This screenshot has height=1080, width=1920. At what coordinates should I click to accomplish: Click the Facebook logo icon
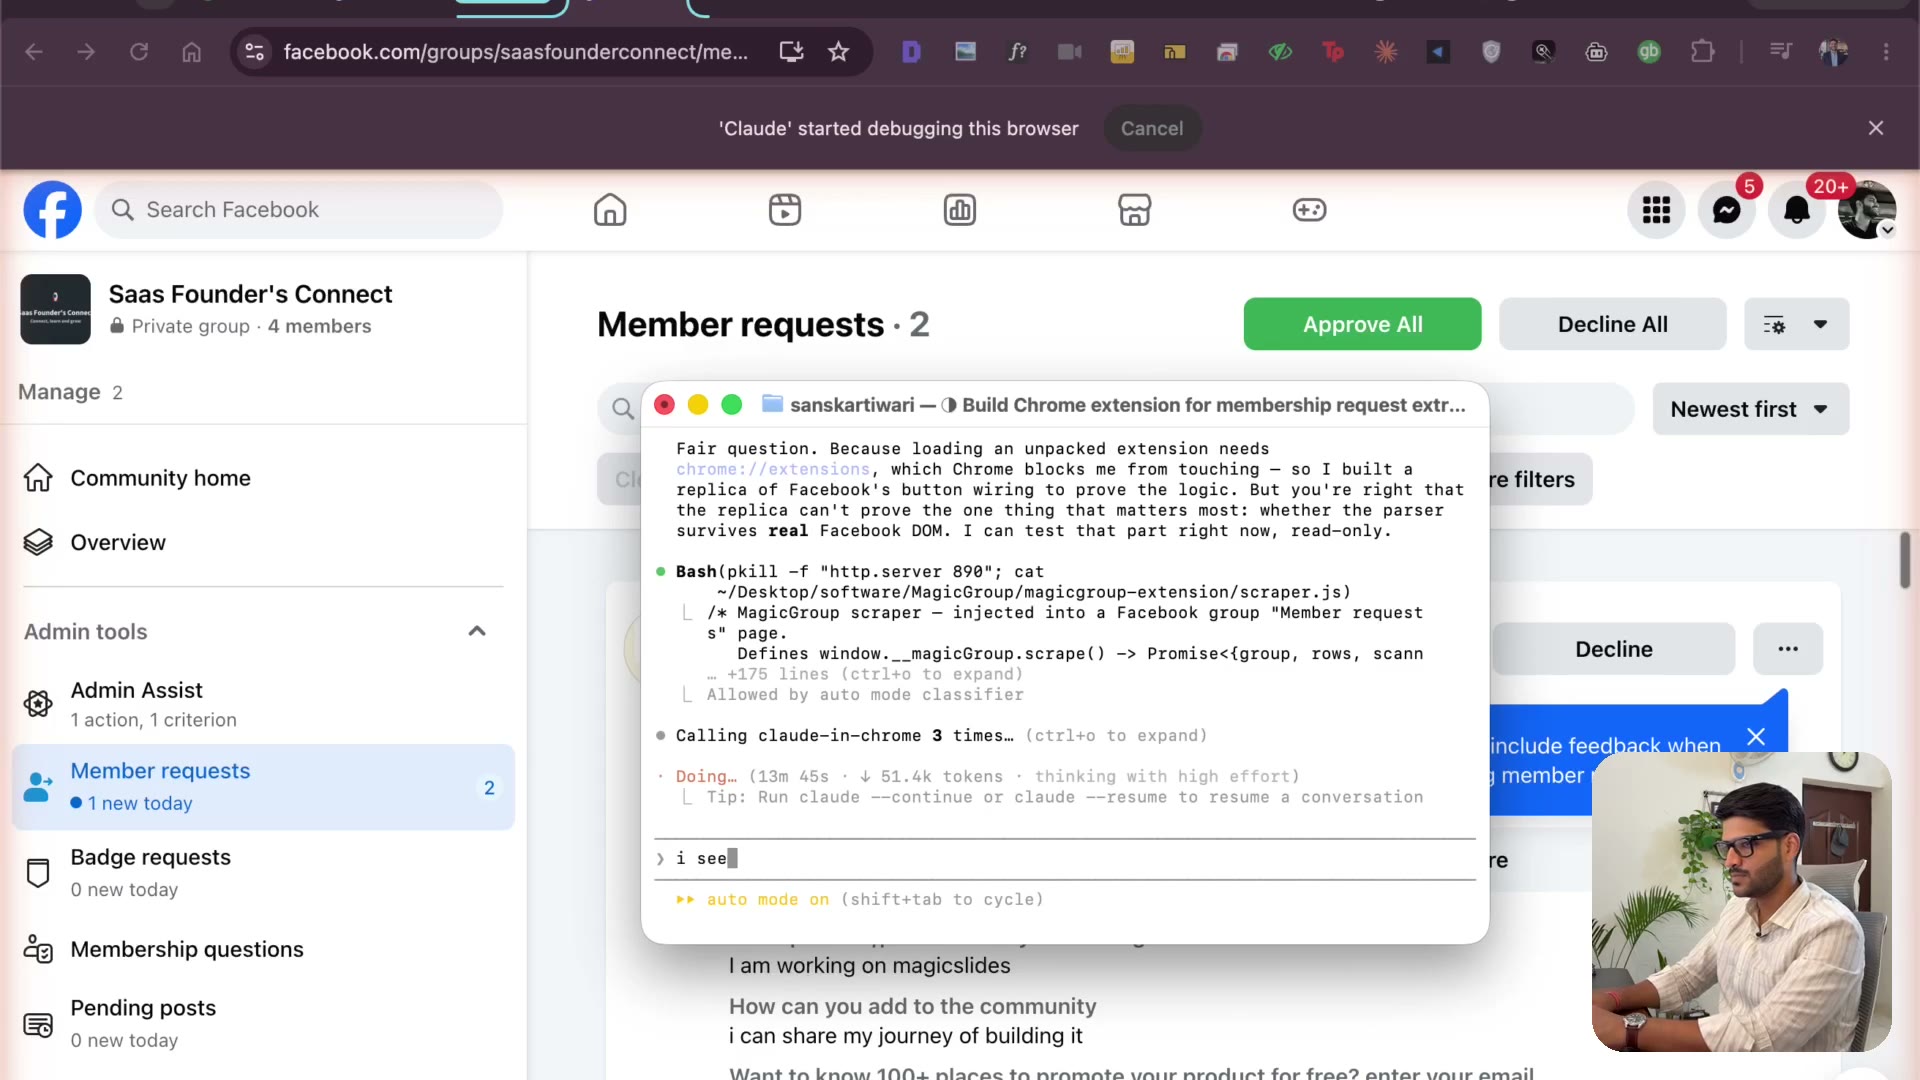[x=52, y=210]
